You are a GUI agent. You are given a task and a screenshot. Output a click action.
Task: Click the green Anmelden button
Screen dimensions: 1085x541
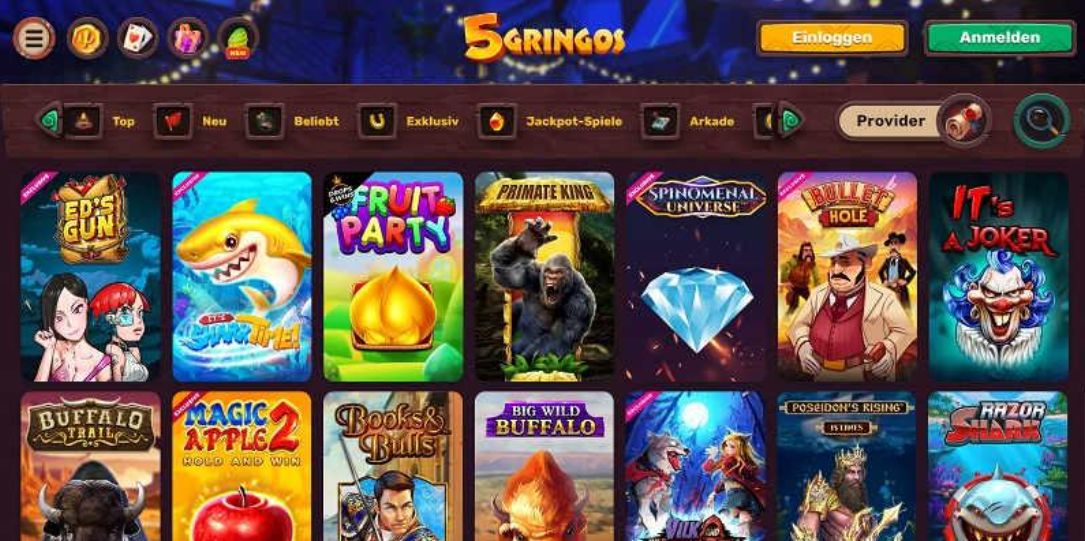coord(1000,38)
